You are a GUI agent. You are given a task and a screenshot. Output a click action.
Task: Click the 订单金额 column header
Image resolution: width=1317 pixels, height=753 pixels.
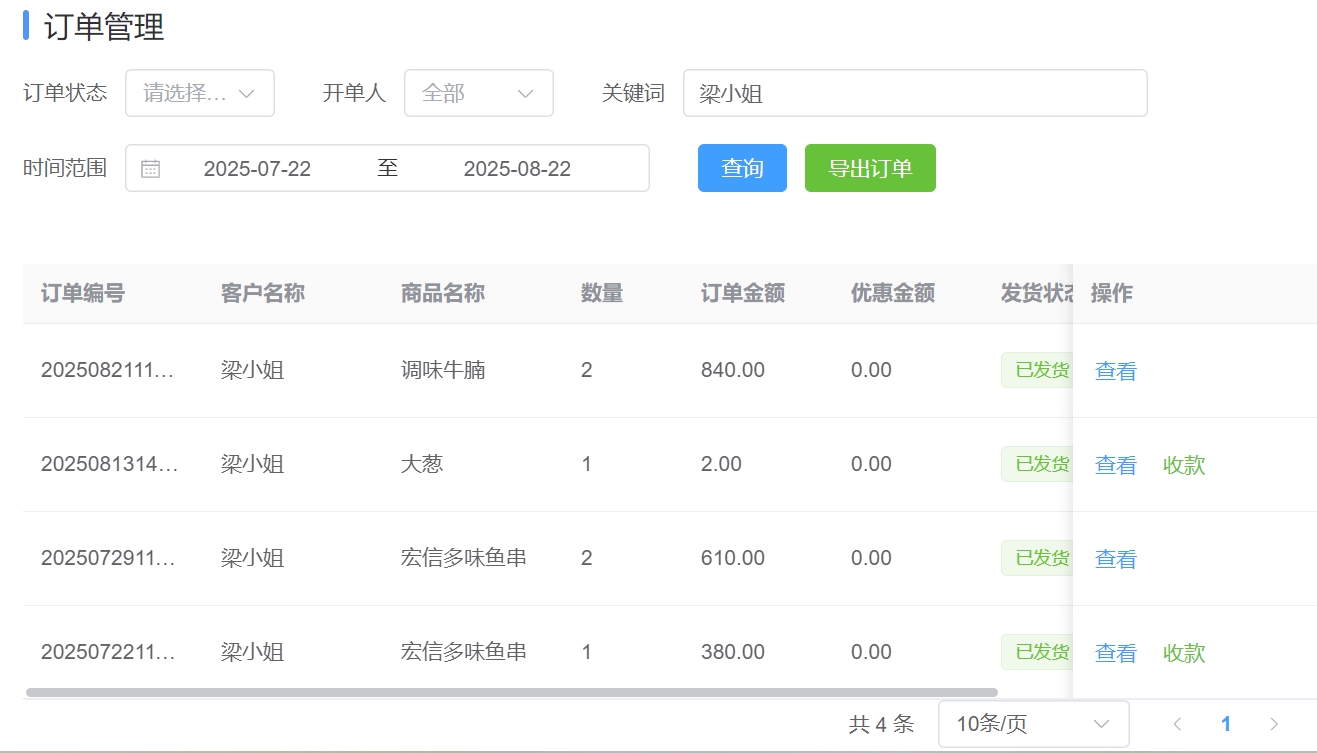coord(742,293)
